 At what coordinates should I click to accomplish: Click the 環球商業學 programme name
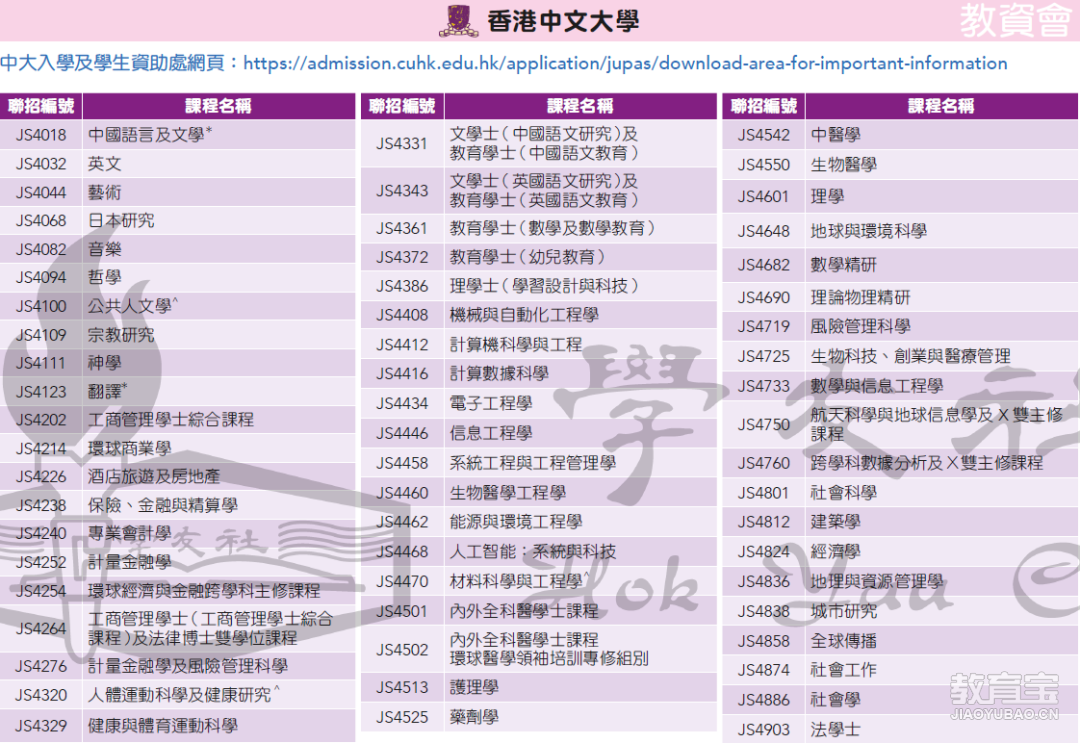click(x=129, y=448)
